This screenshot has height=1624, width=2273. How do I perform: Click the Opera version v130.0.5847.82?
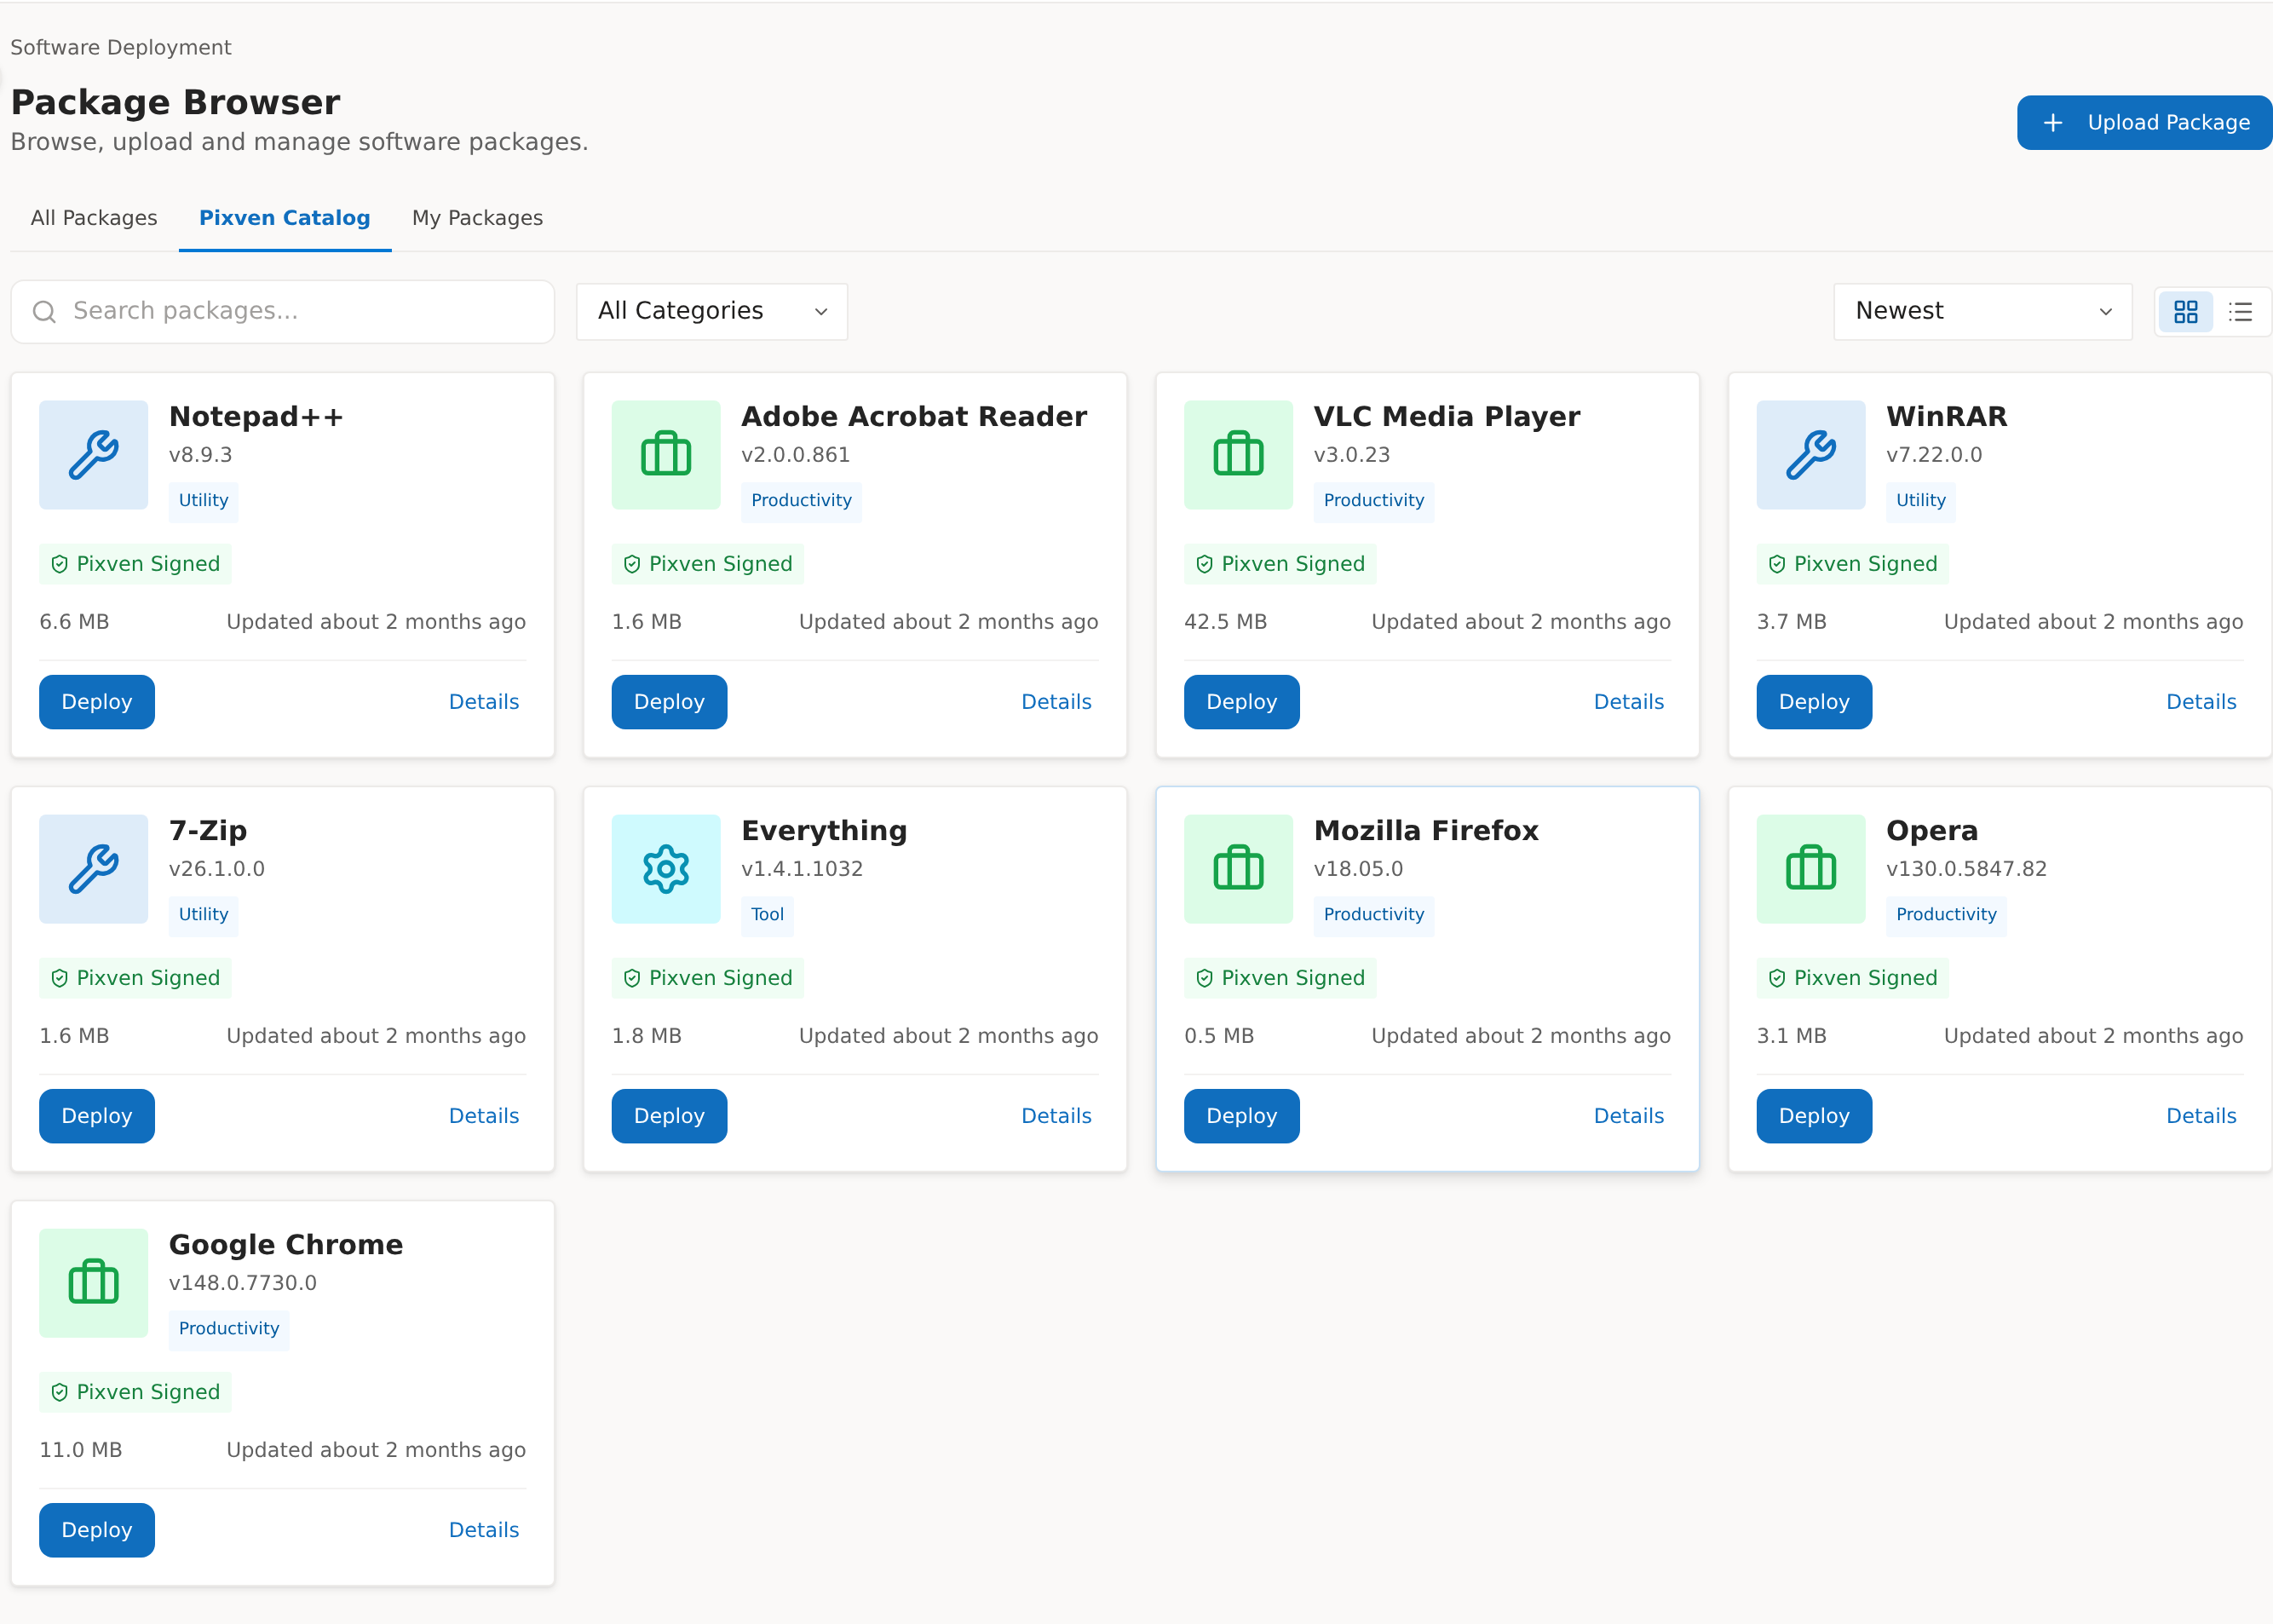click(x=1966, y=869)
